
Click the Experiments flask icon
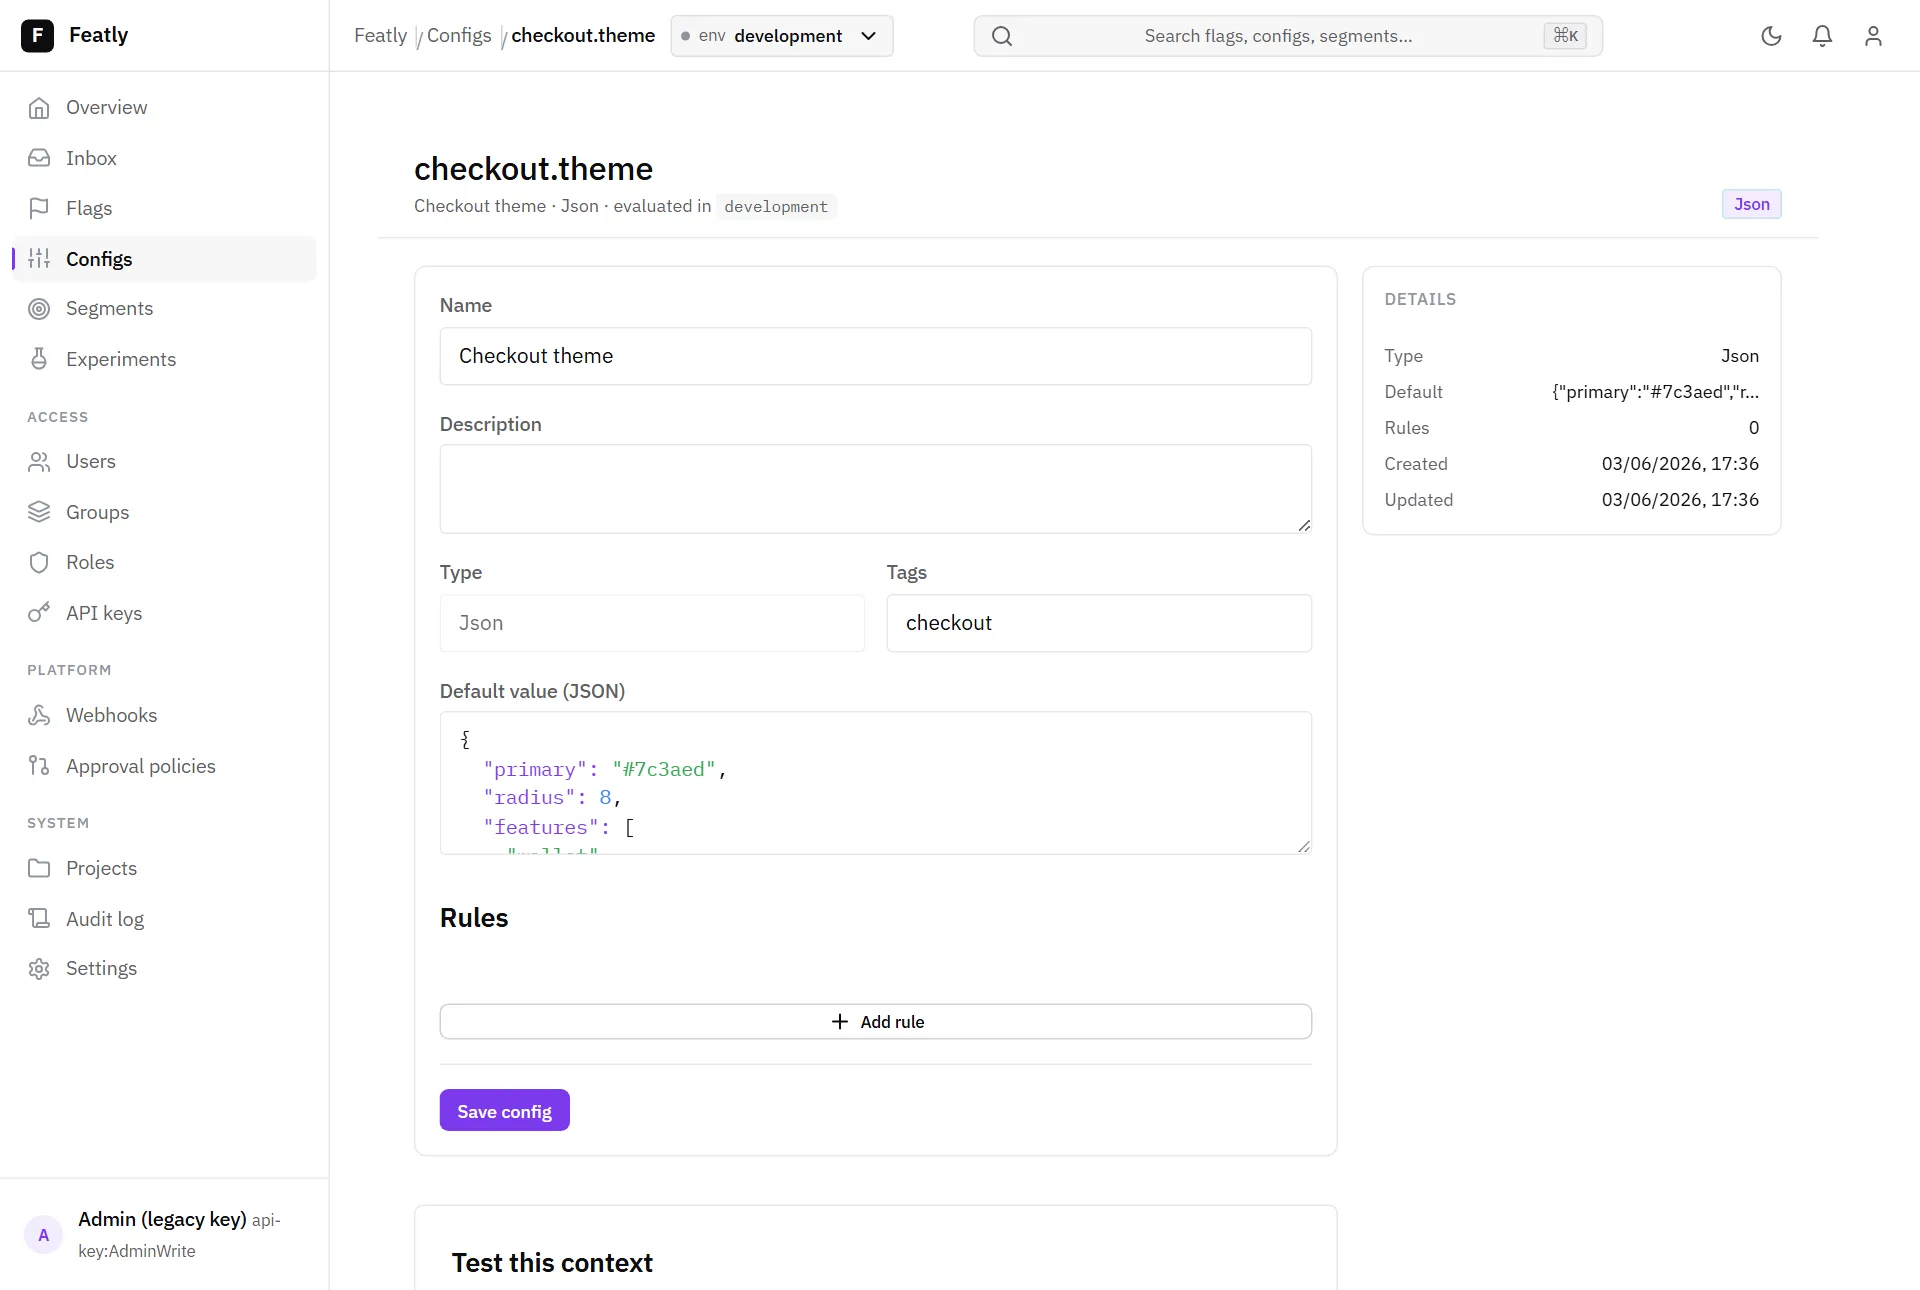click(39, 360)
